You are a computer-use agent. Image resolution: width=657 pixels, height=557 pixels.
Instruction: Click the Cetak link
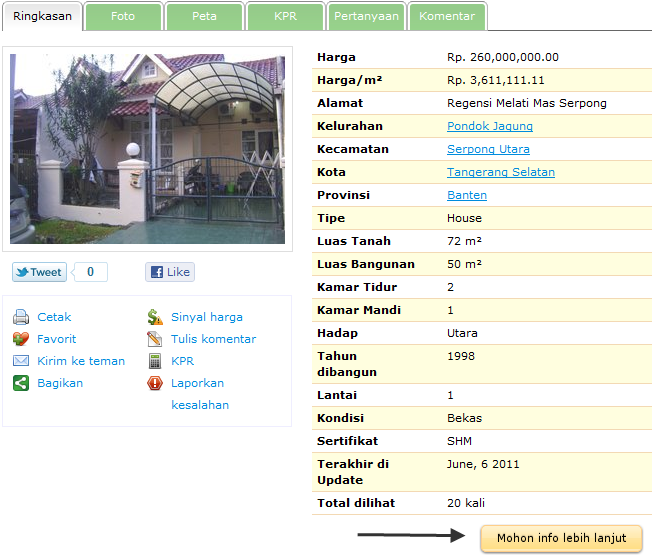click(x=54, y=317)
